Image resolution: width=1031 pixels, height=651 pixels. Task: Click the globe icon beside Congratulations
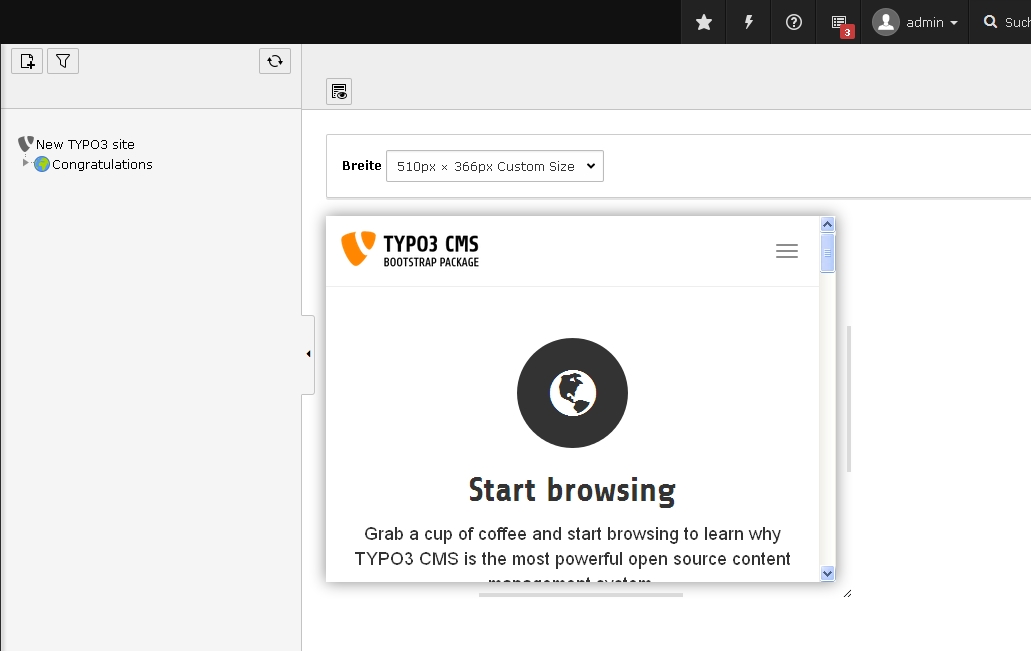click(42, 164)
